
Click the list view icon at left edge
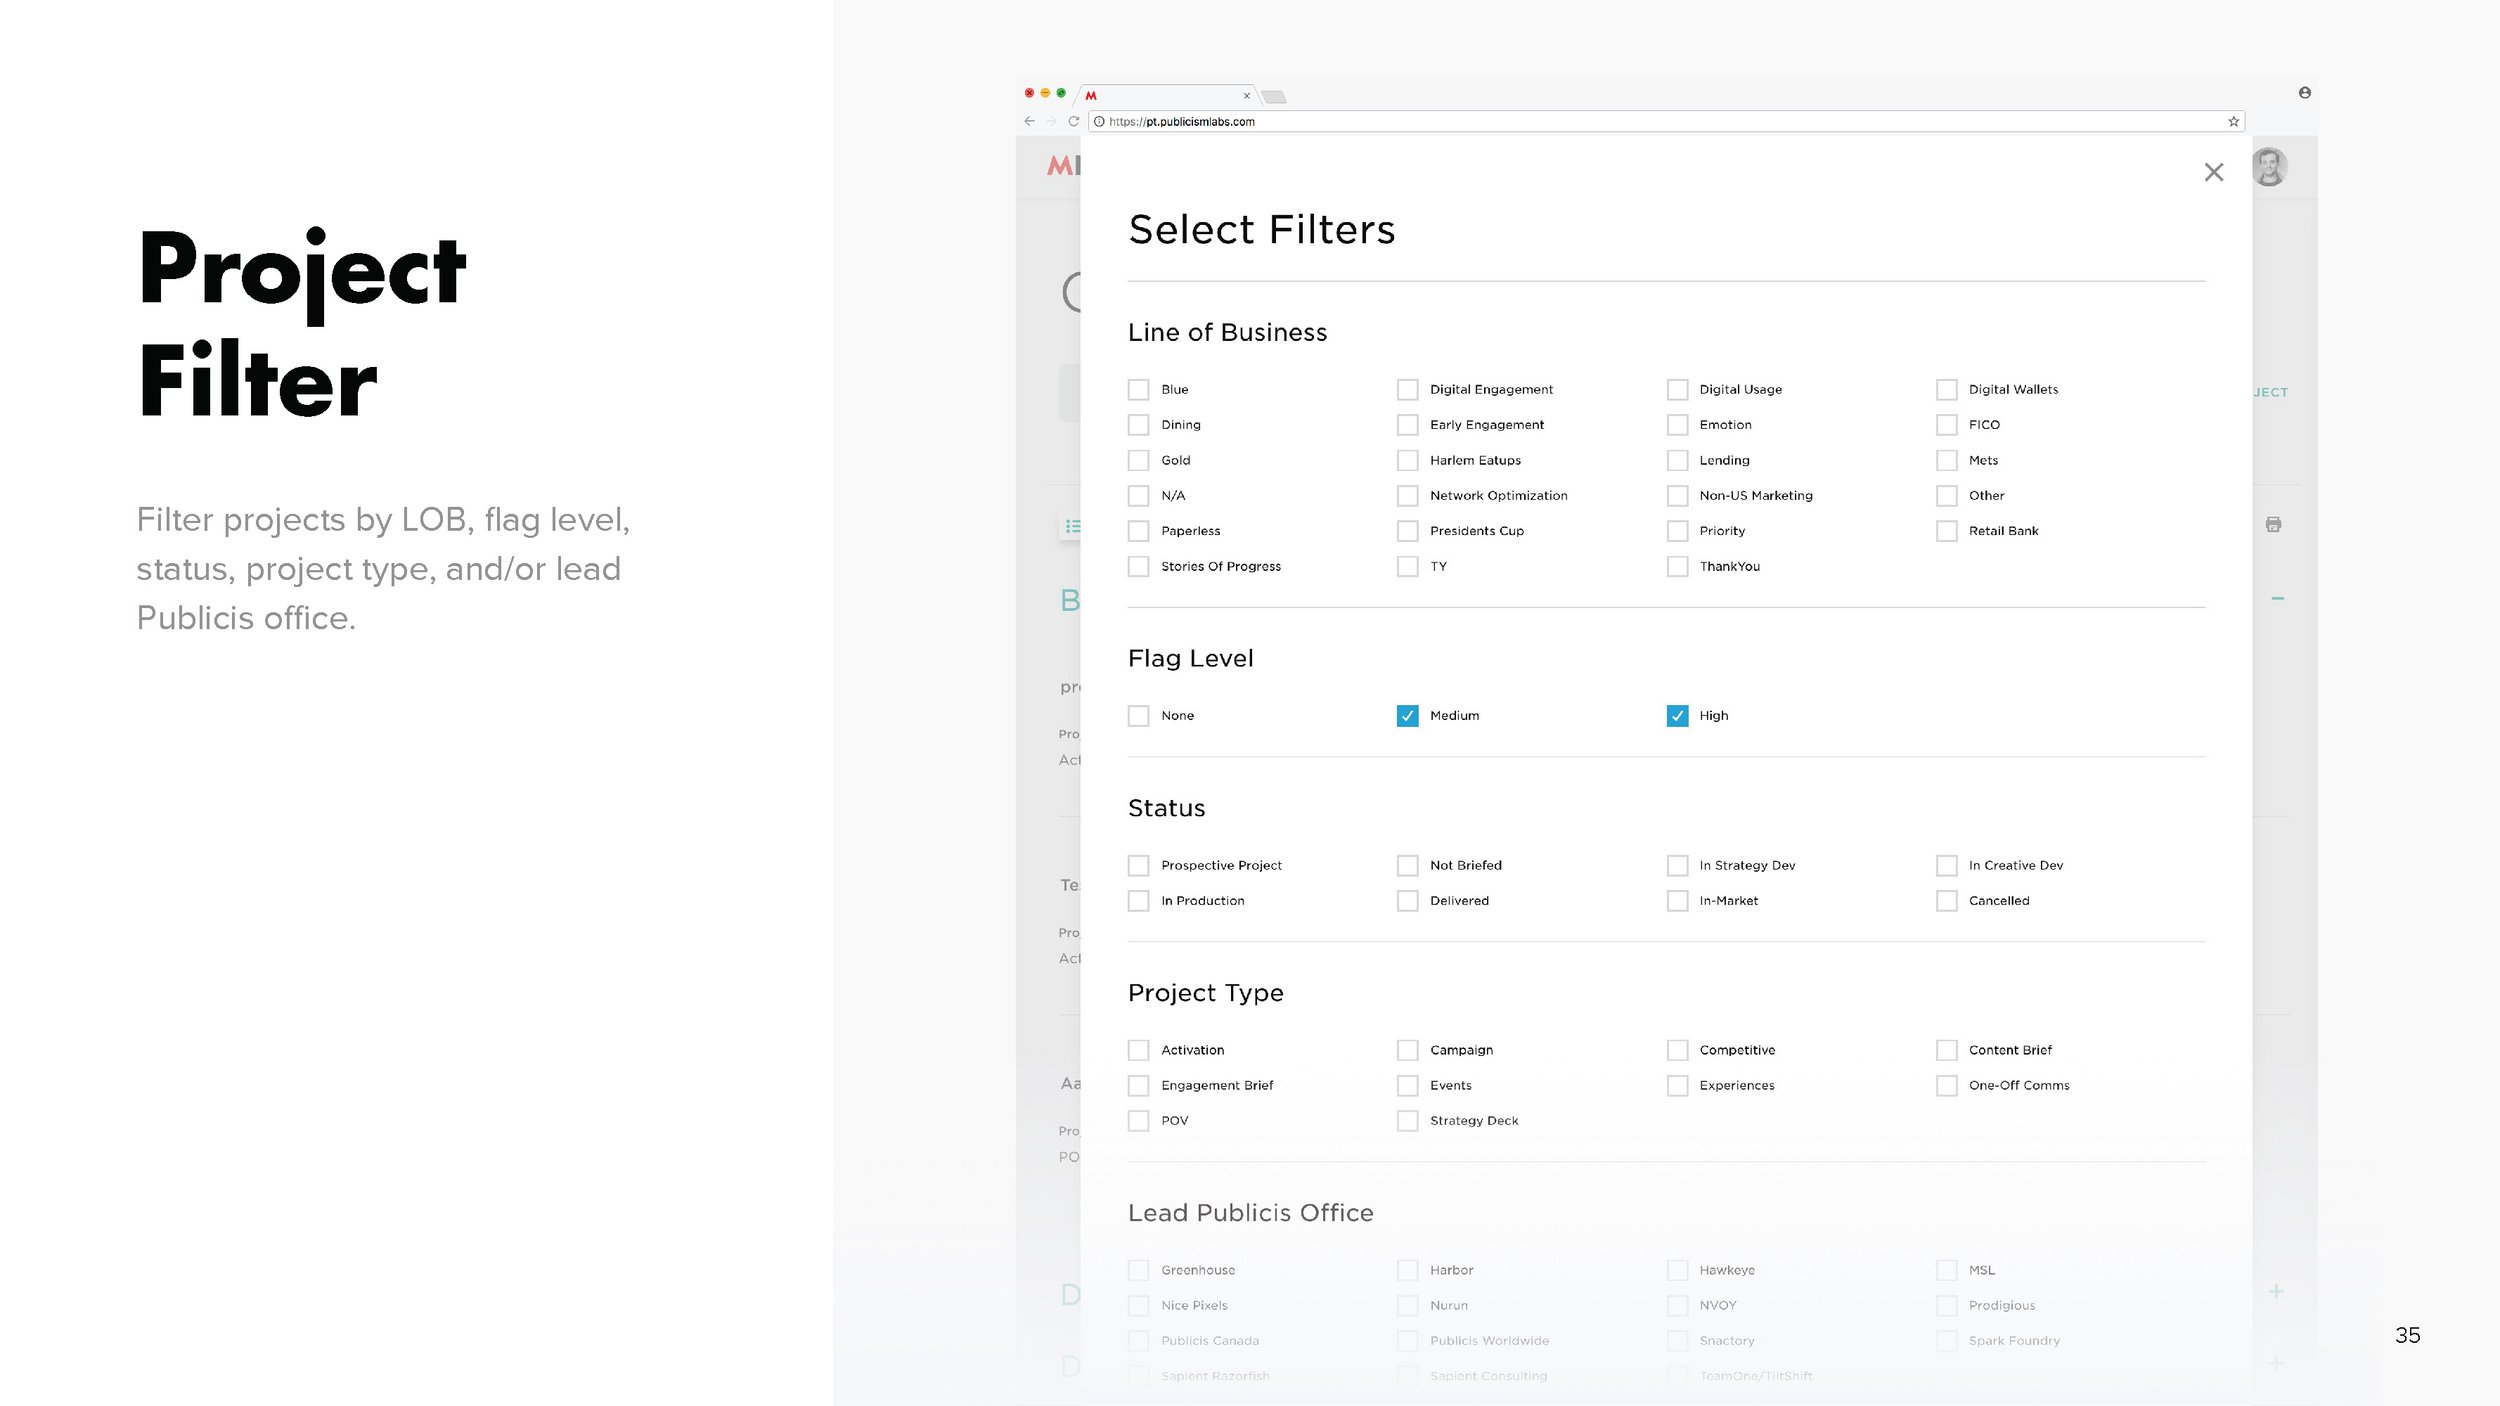[x=1072, y=526]
